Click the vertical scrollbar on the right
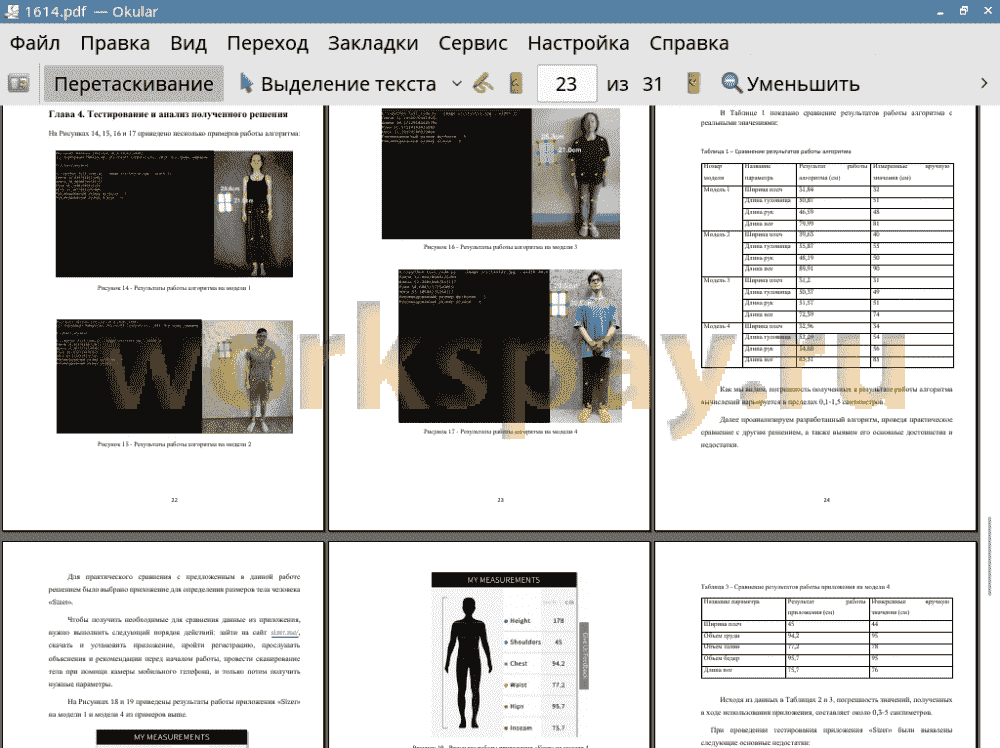Viewport: 1000px width, 748px height. pyautogui.click(x=989, y=556)
